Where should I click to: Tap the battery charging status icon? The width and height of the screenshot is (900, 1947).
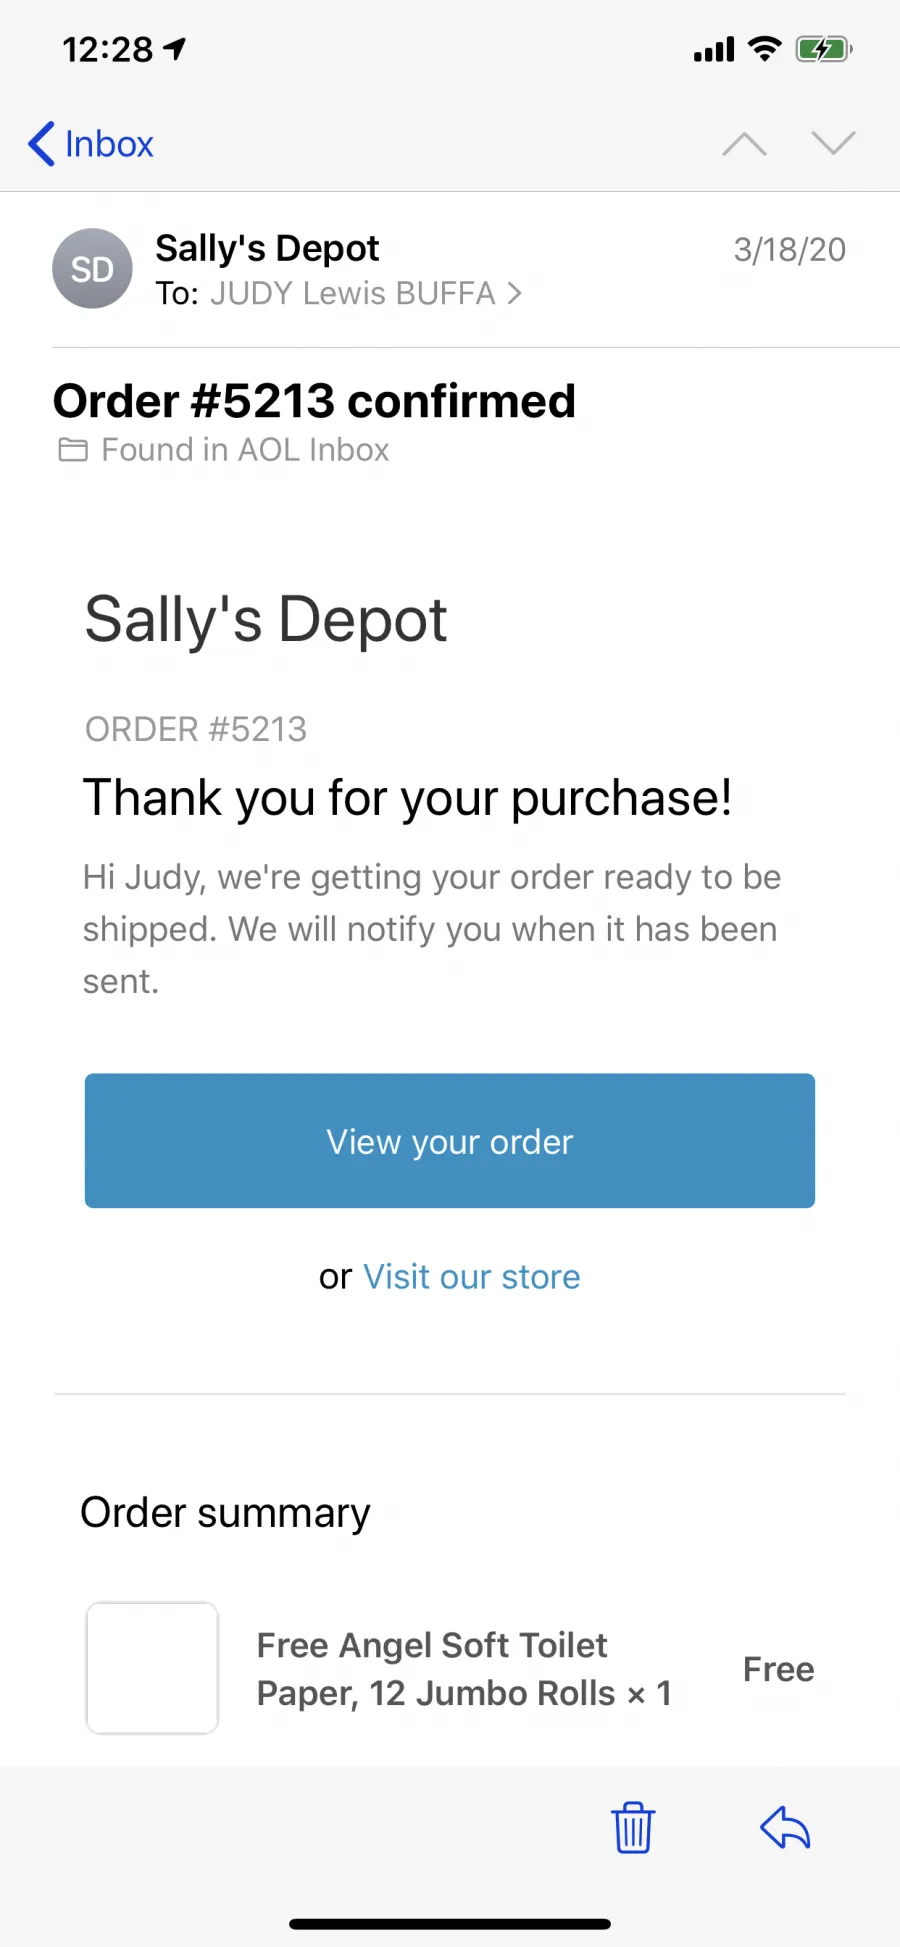824,49
